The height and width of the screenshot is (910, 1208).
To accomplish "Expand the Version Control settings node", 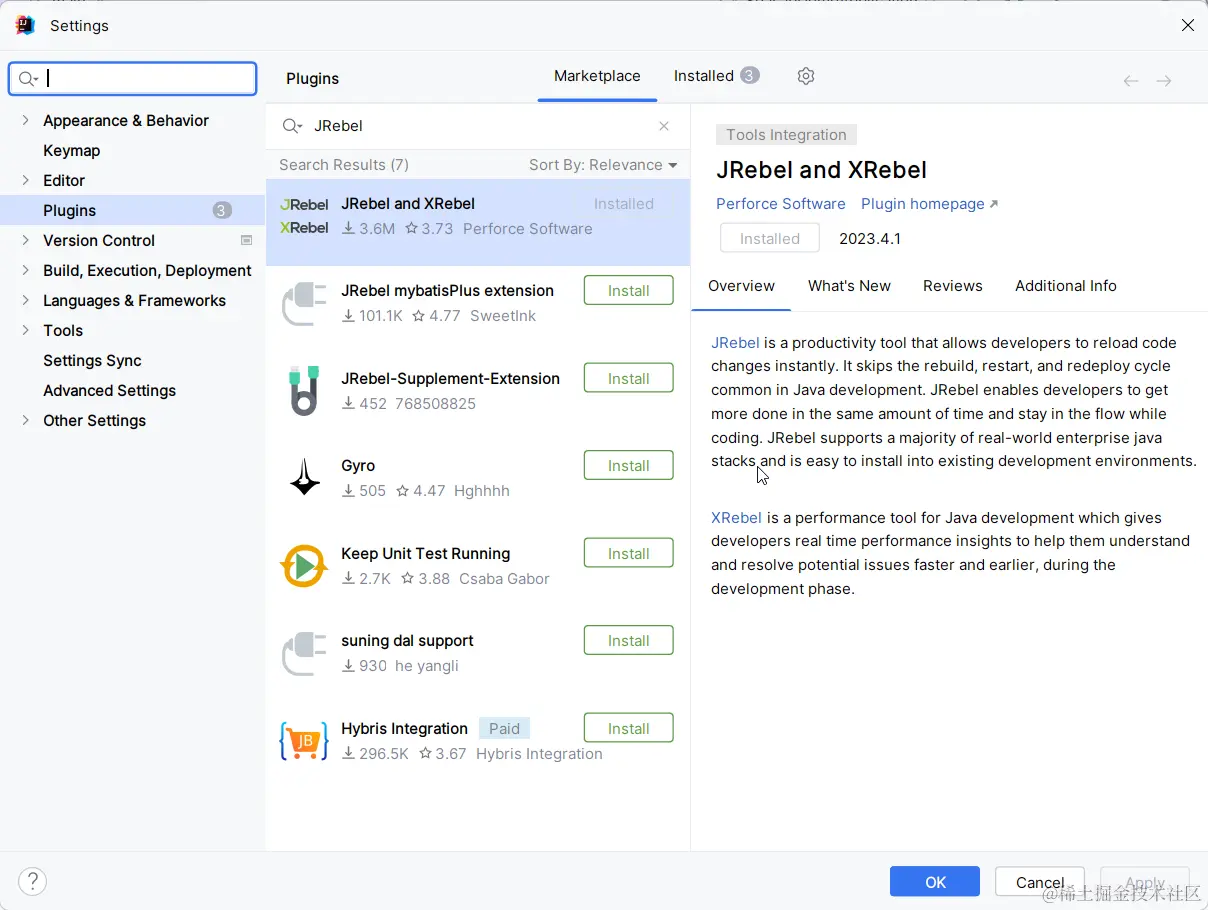I will tap(25, 240).
